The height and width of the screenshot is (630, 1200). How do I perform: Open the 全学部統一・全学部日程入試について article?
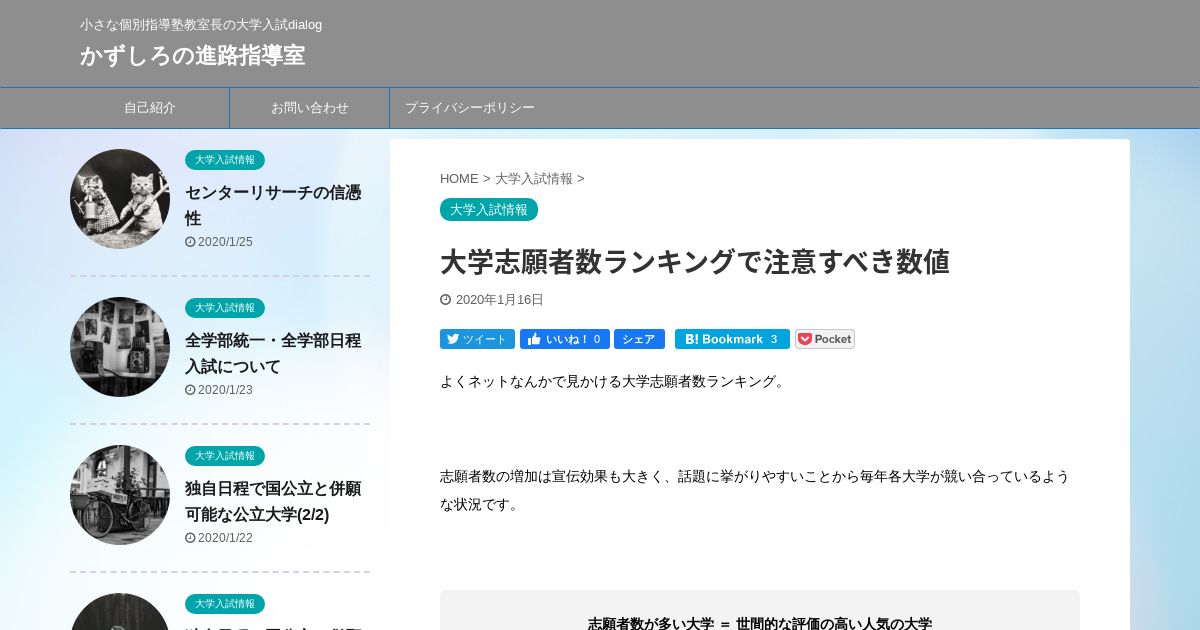(x=273, y=353)
